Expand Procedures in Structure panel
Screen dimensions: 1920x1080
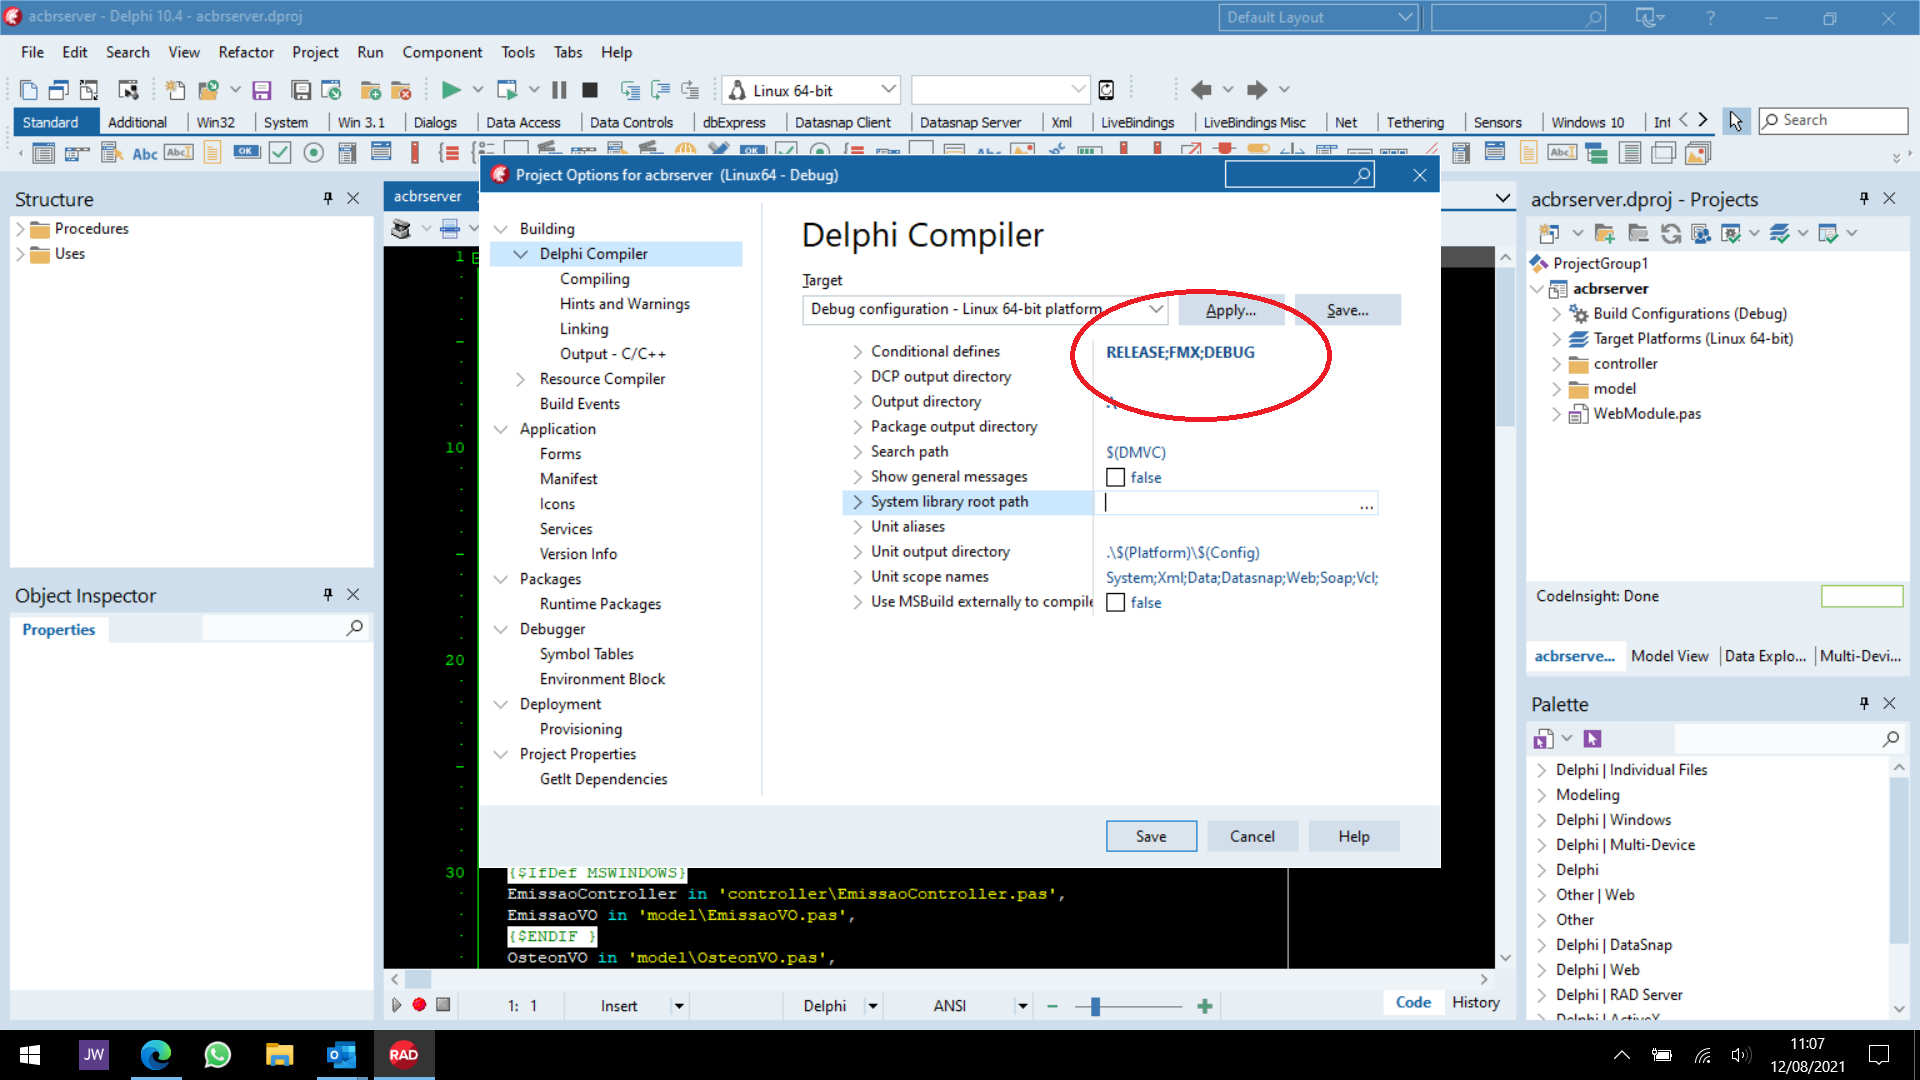[20, 229]
